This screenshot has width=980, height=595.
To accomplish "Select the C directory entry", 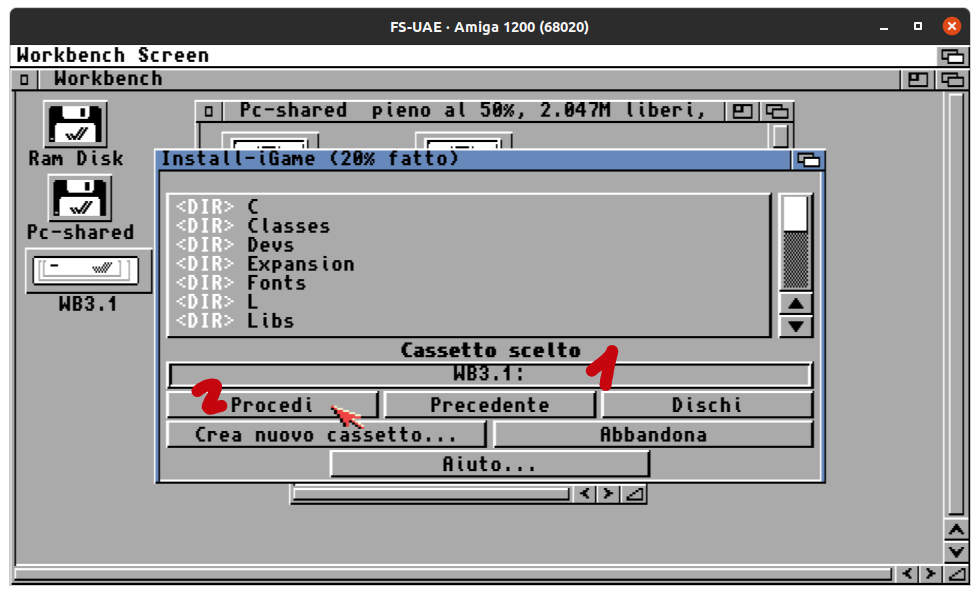I will (x=469, y=206).
